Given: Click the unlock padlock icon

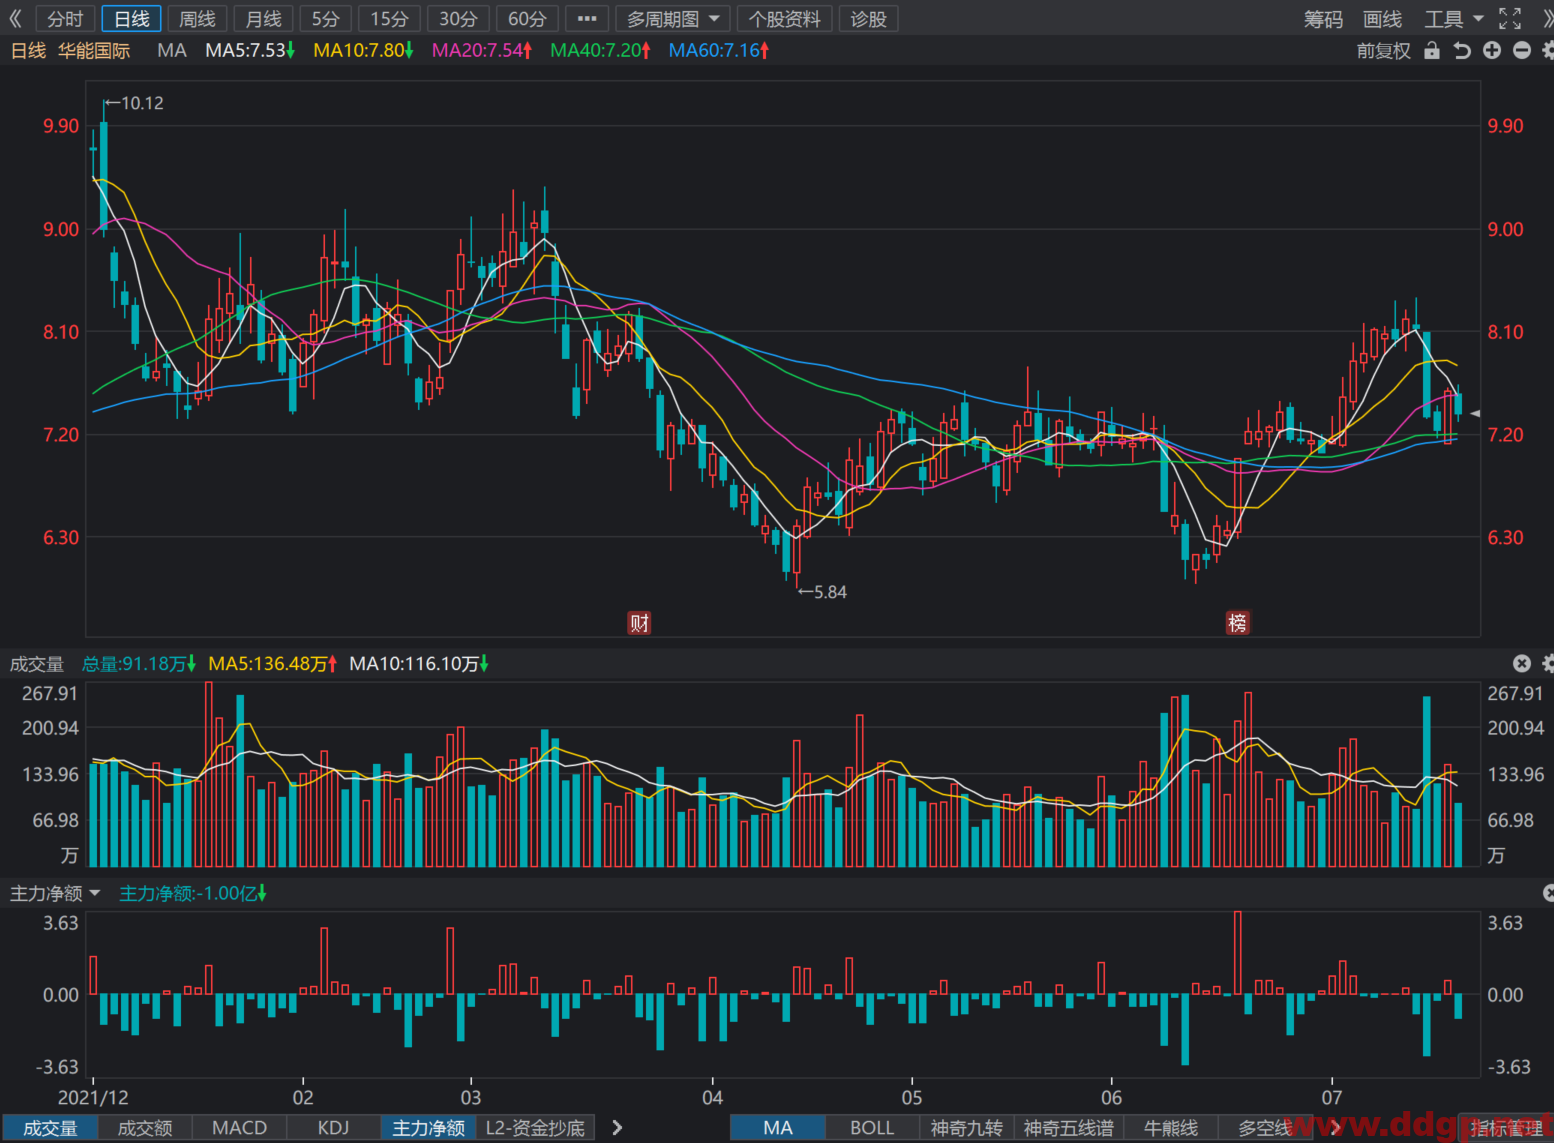Looking at the screenshot, I should (1432, 50).
